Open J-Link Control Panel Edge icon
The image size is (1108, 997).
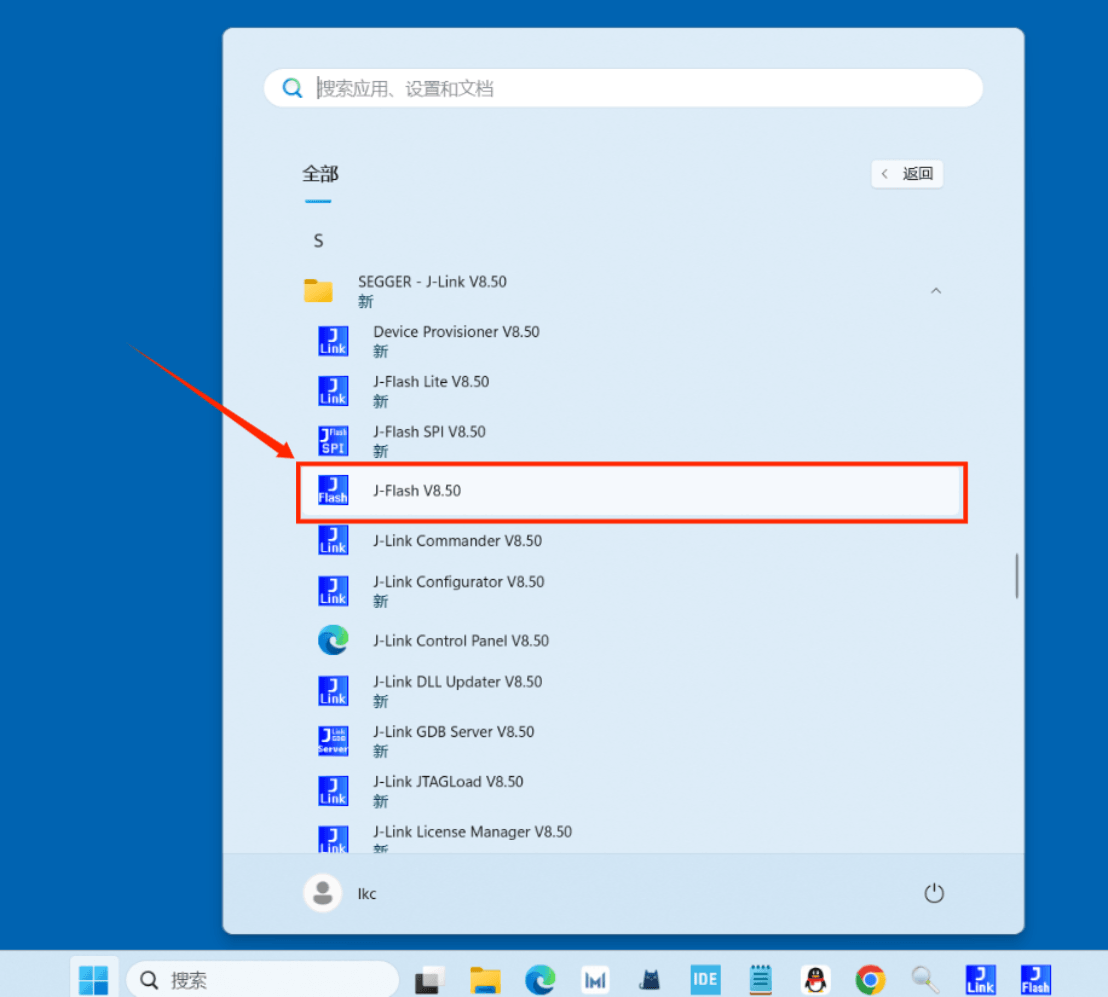click(333, 640)
